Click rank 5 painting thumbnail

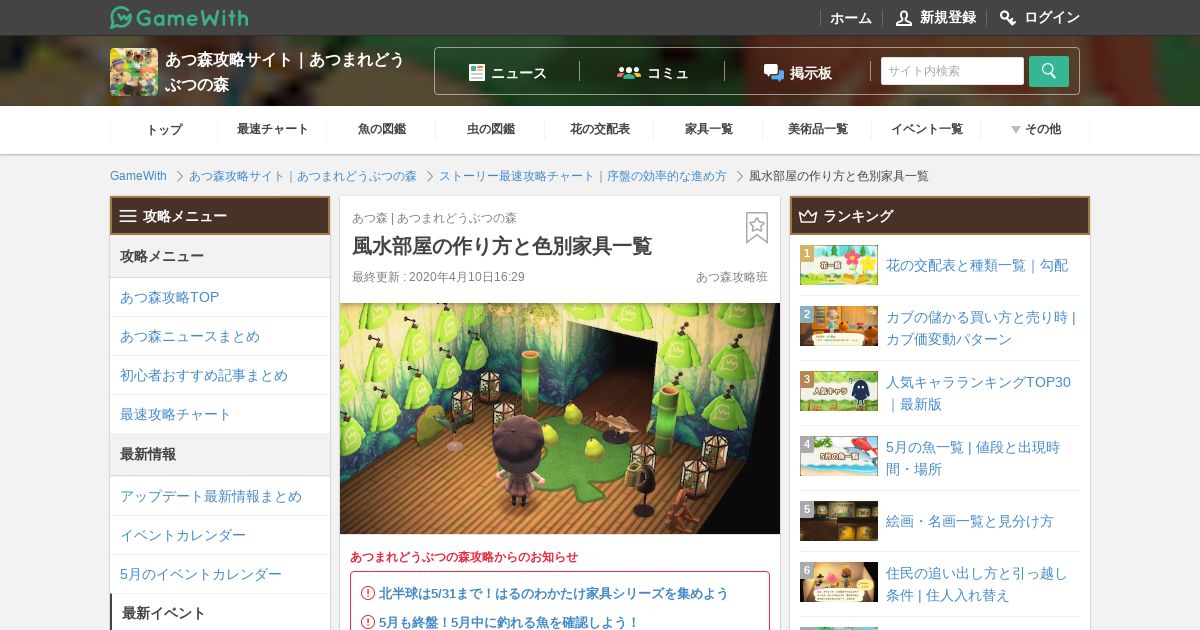tap(839, 521)
